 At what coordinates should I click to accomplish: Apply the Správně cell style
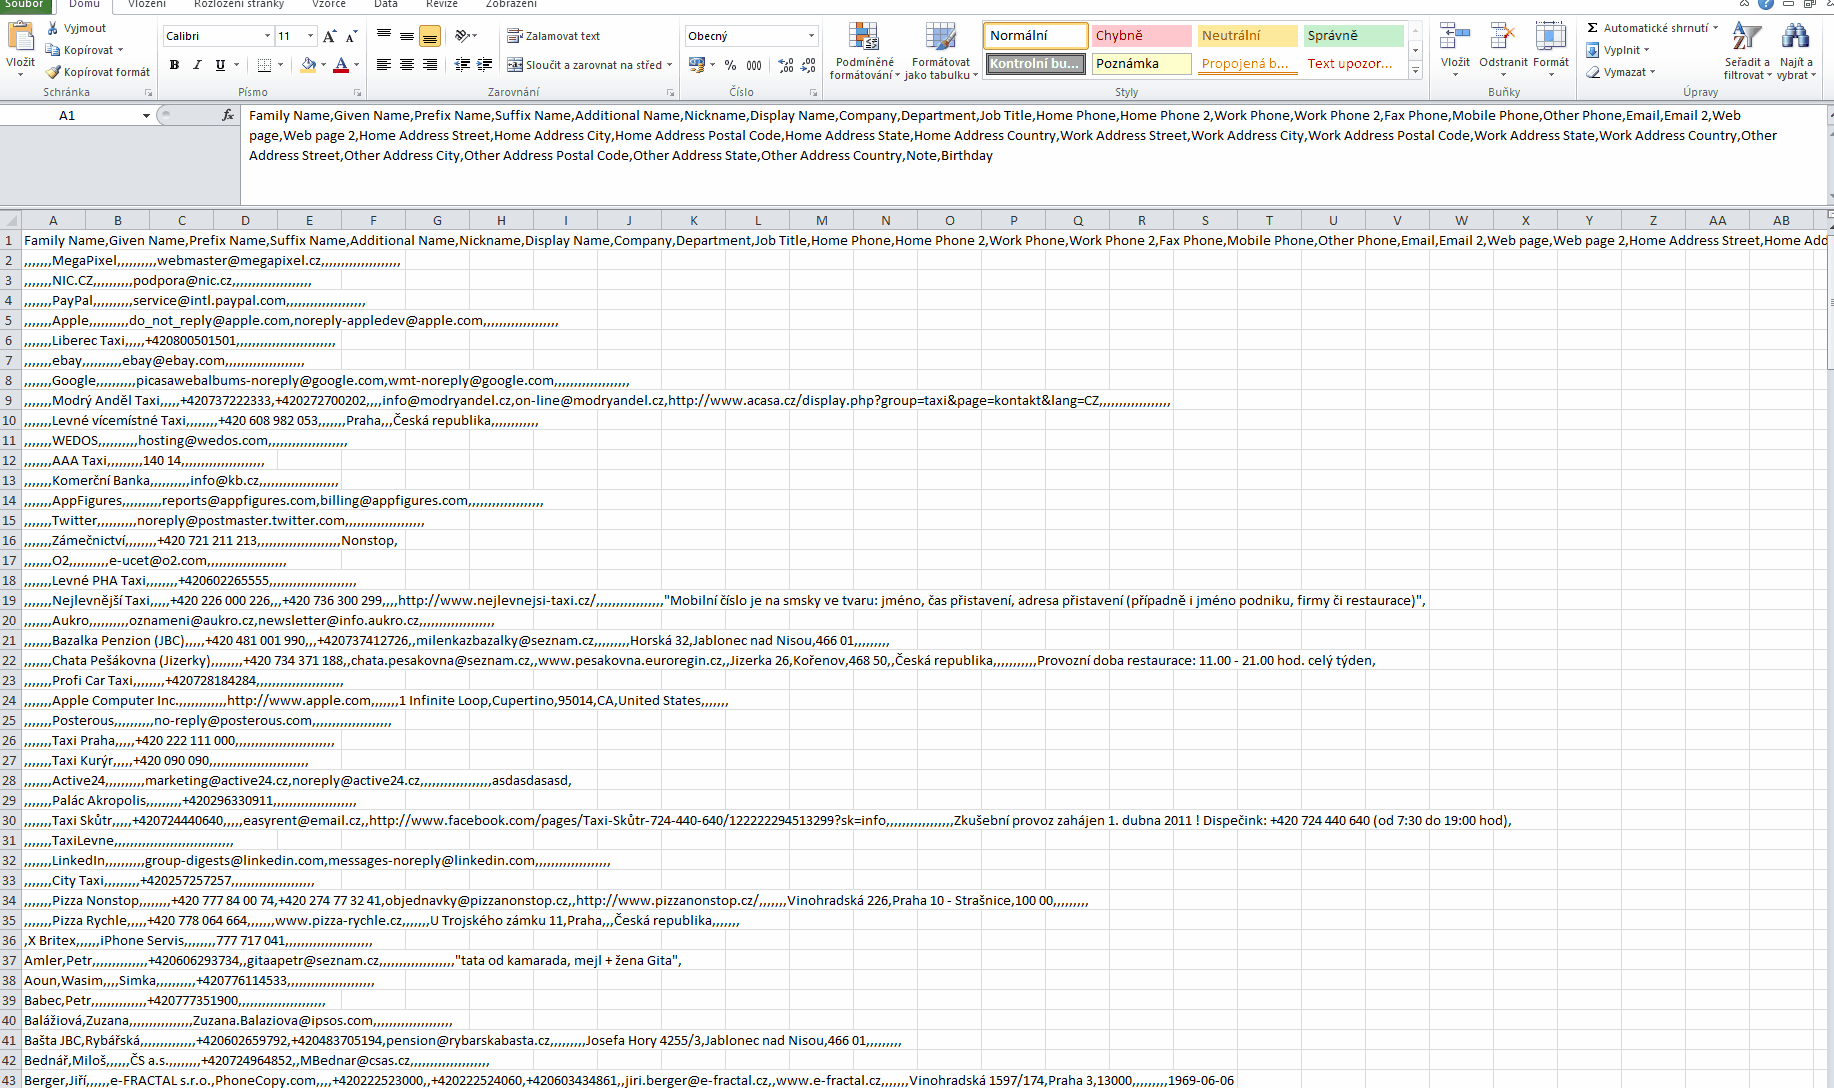point(1354,36)
